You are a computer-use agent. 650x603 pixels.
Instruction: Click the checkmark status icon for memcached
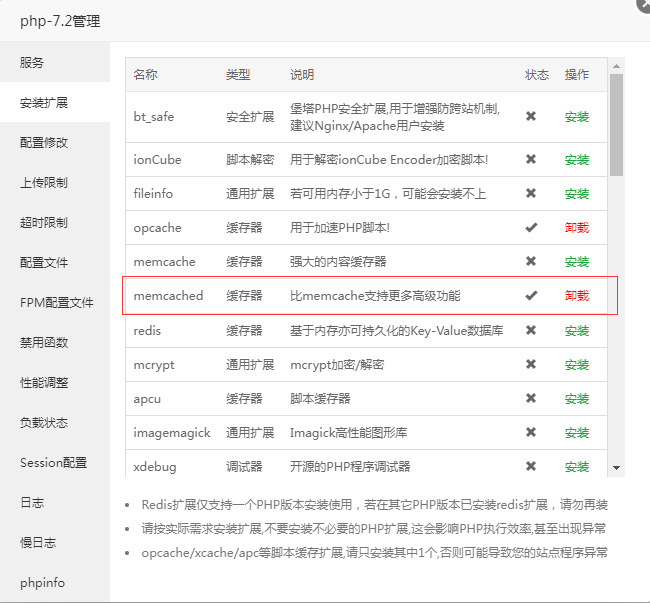[x=531, y=295]
